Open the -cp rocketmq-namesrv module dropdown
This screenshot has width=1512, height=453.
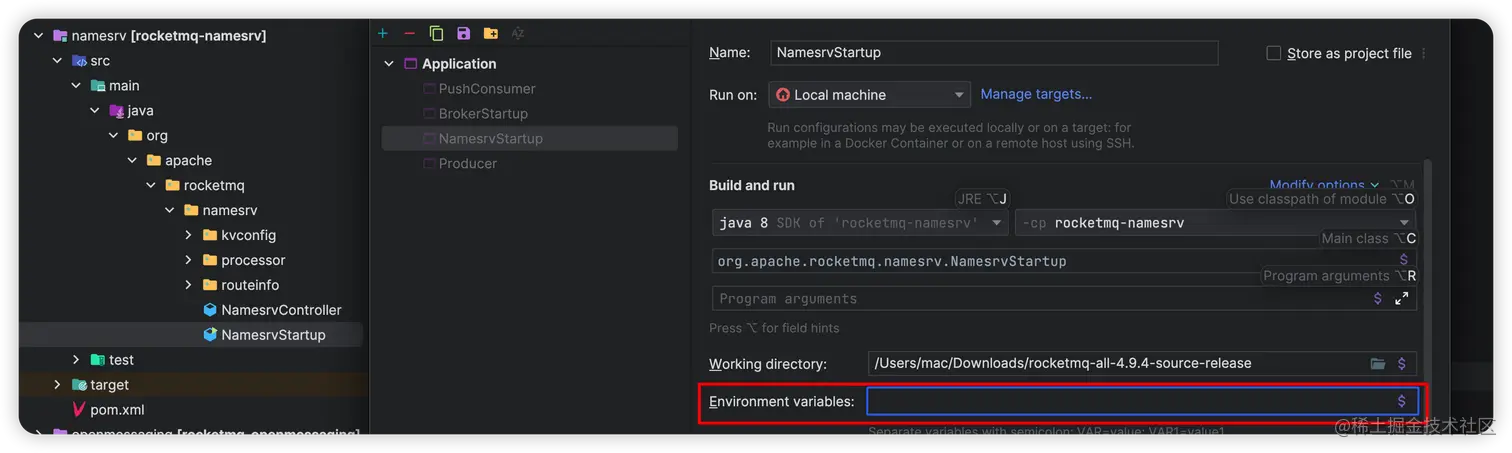point(1216,223)
